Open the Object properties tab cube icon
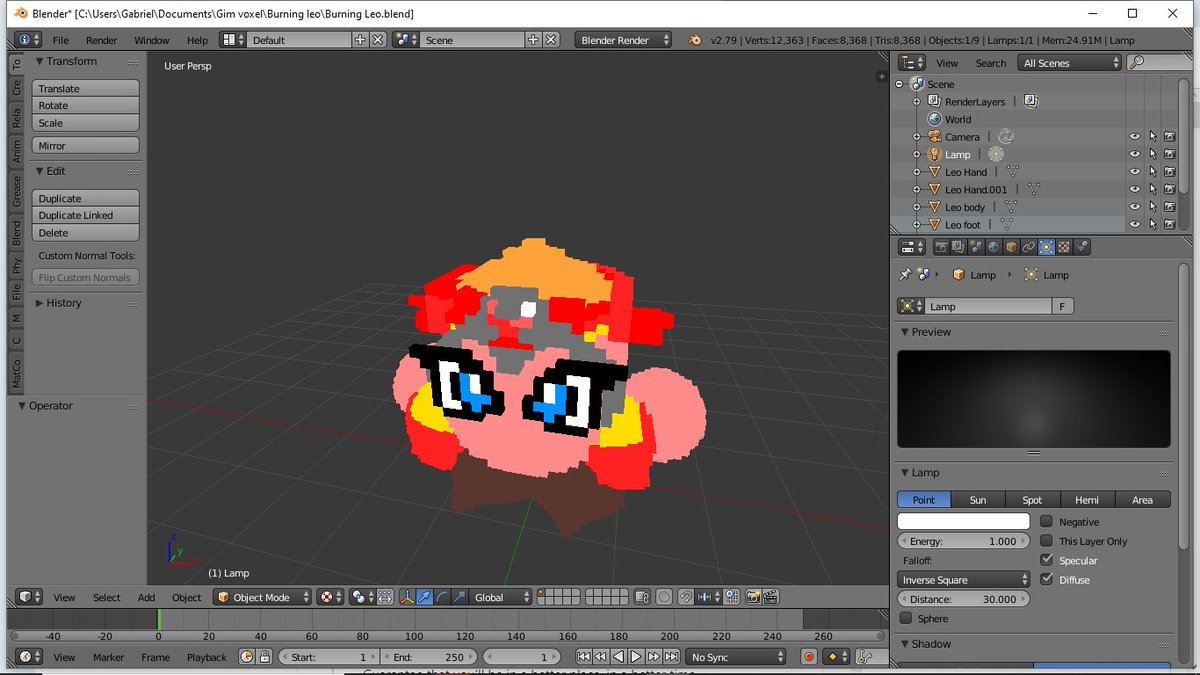 coord(1012,247)
